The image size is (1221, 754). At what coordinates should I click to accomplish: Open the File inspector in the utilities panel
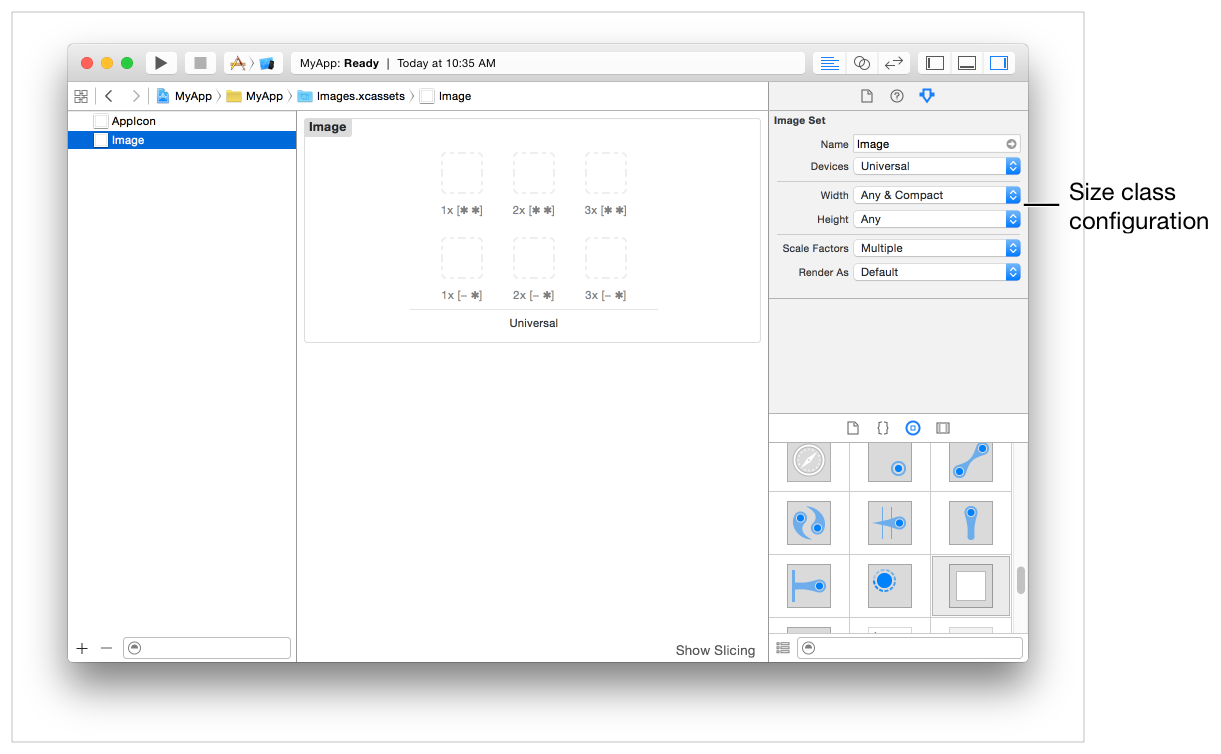point(866,95)
